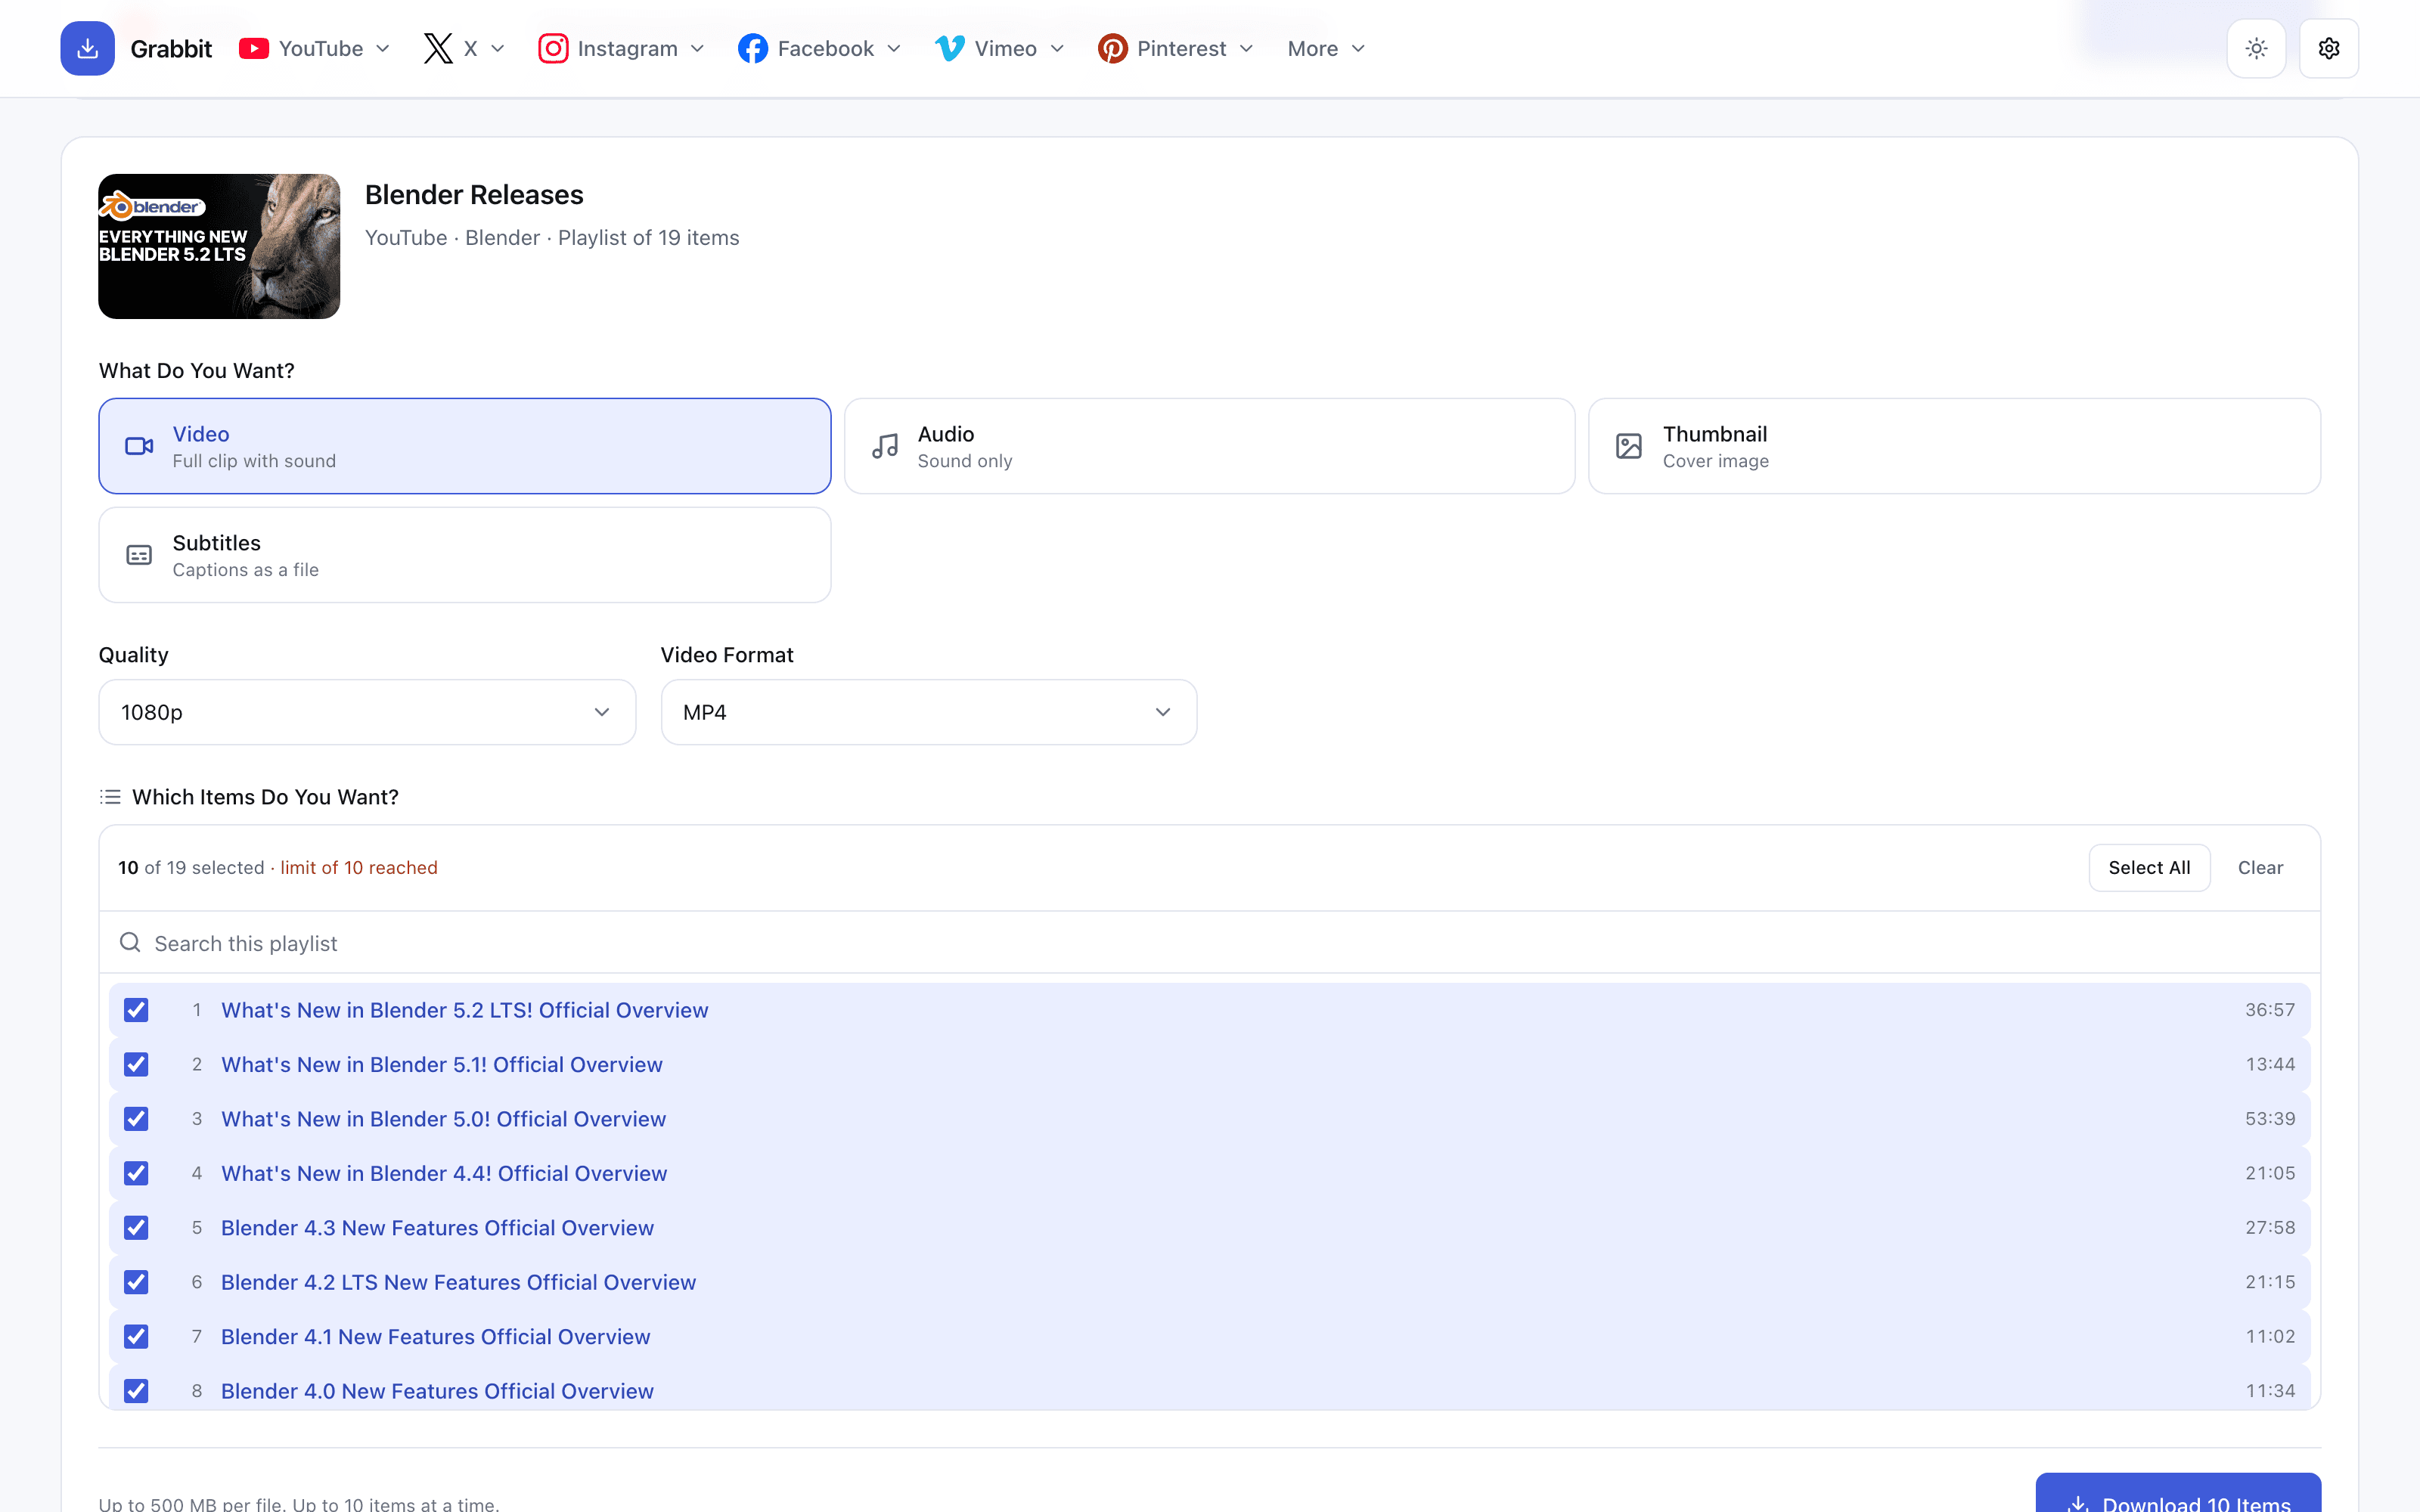
Task: Choose the Video option card
Action: (x=465, y=446)
